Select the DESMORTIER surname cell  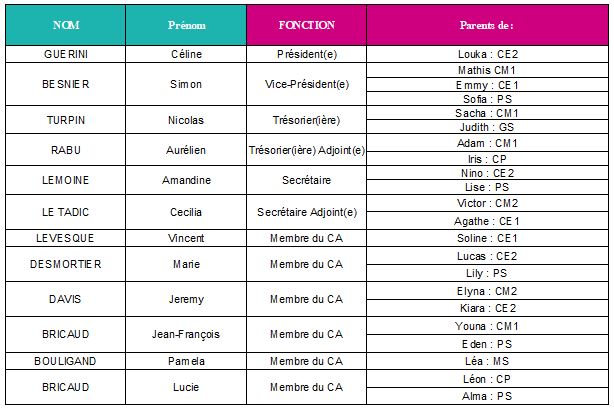click(66, 264)
